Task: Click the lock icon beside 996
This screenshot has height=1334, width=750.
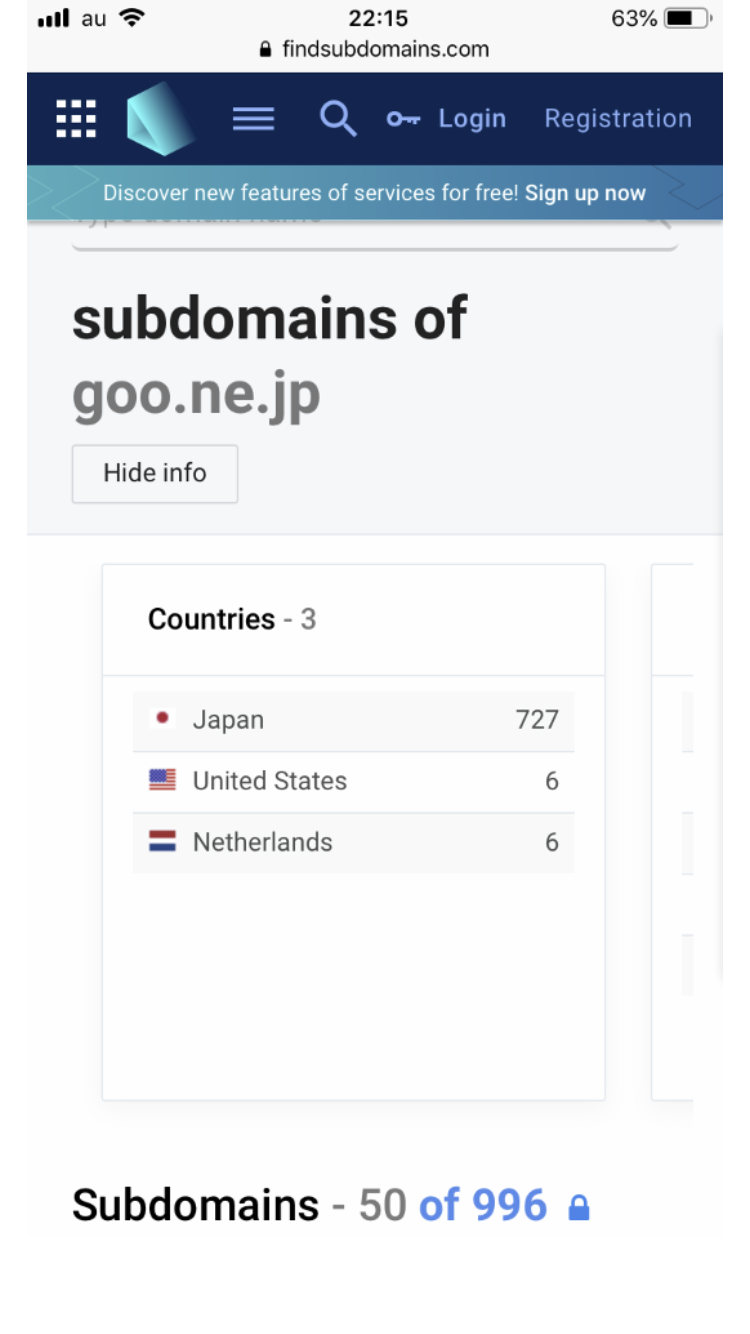Action: [x=579, y=1209]
